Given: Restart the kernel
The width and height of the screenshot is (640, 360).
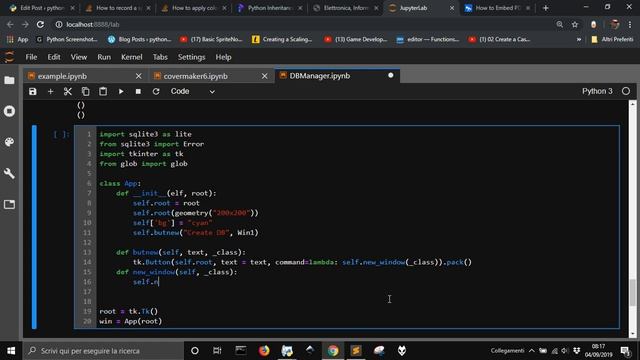Looking at the screenshot, I should (x=156, y=91).
